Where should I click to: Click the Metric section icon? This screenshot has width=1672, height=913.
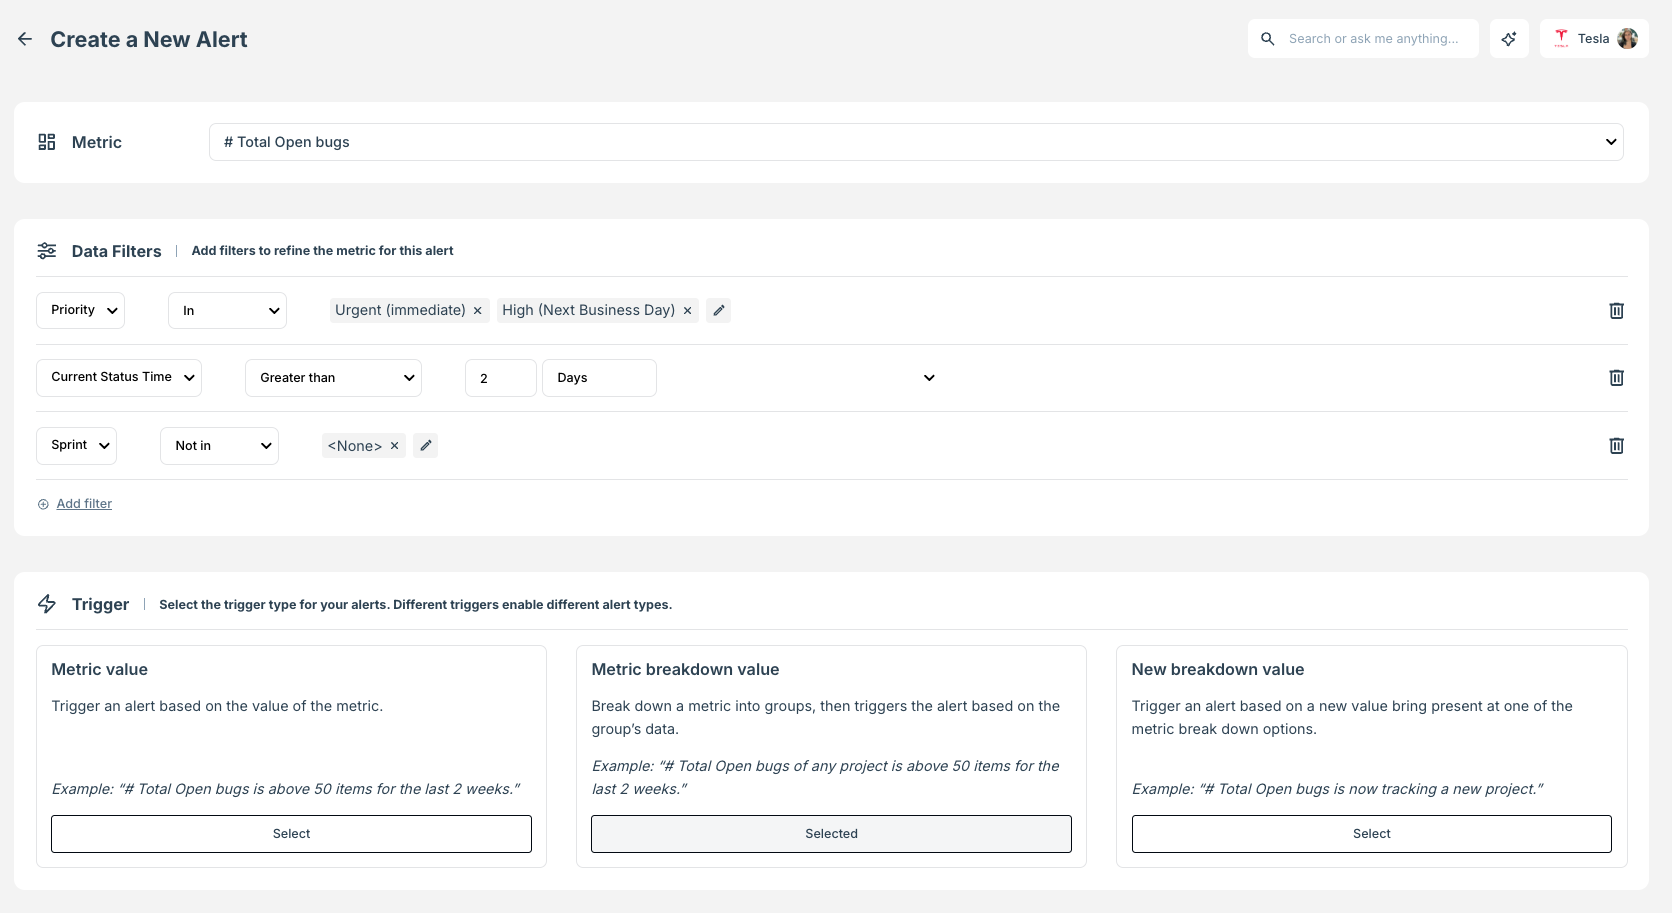coord(47,142)
